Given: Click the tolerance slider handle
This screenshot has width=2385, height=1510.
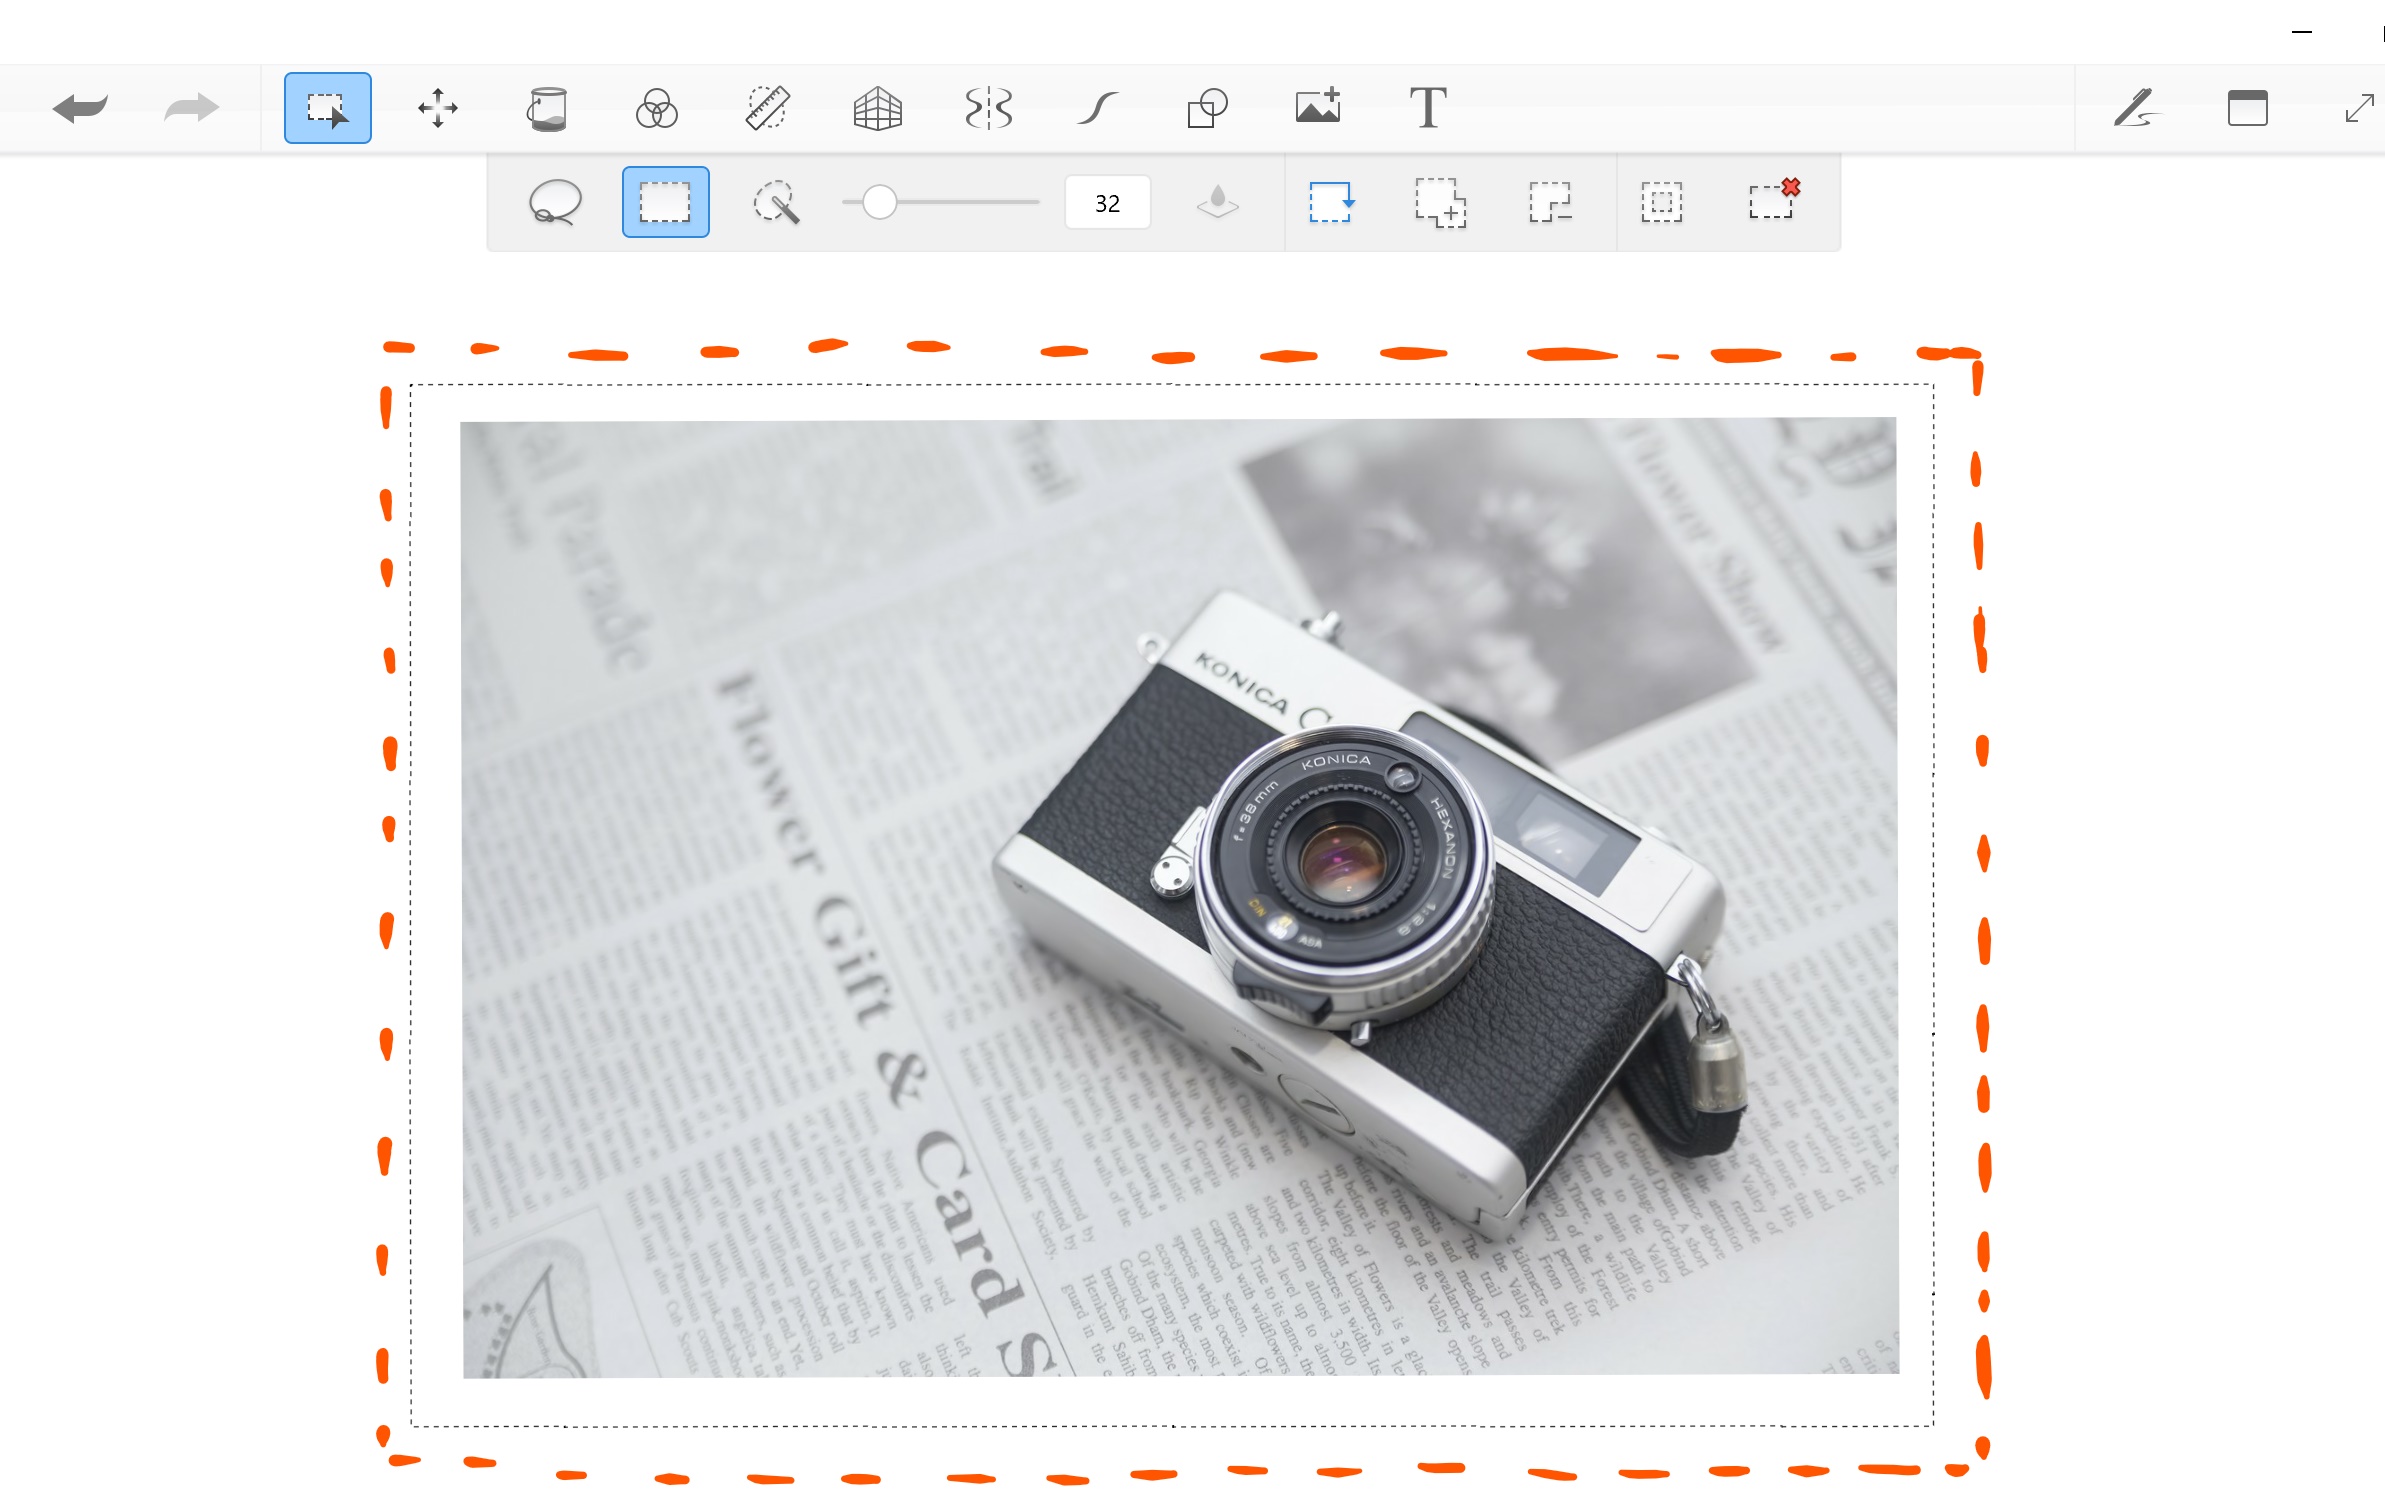Looking at the screenshot, I should click(x=880, y=202).
